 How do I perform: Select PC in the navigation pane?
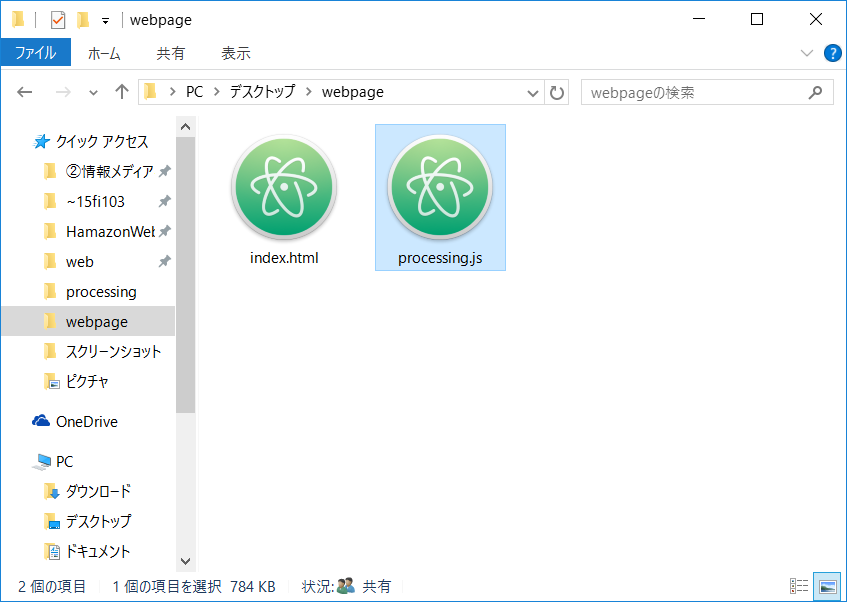pyautogui.click(x=64, y=462)
